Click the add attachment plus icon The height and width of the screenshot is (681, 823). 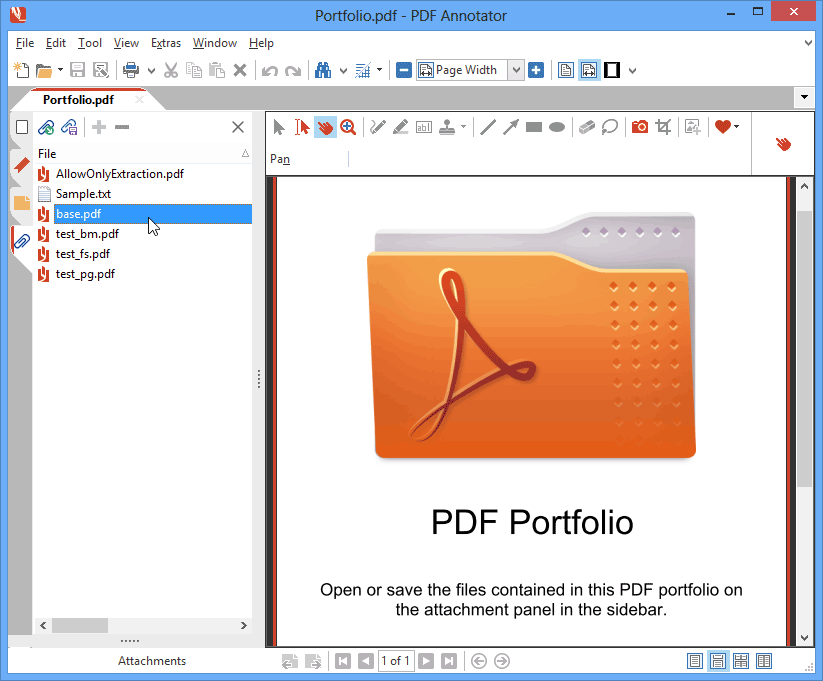tap(99, 127)
